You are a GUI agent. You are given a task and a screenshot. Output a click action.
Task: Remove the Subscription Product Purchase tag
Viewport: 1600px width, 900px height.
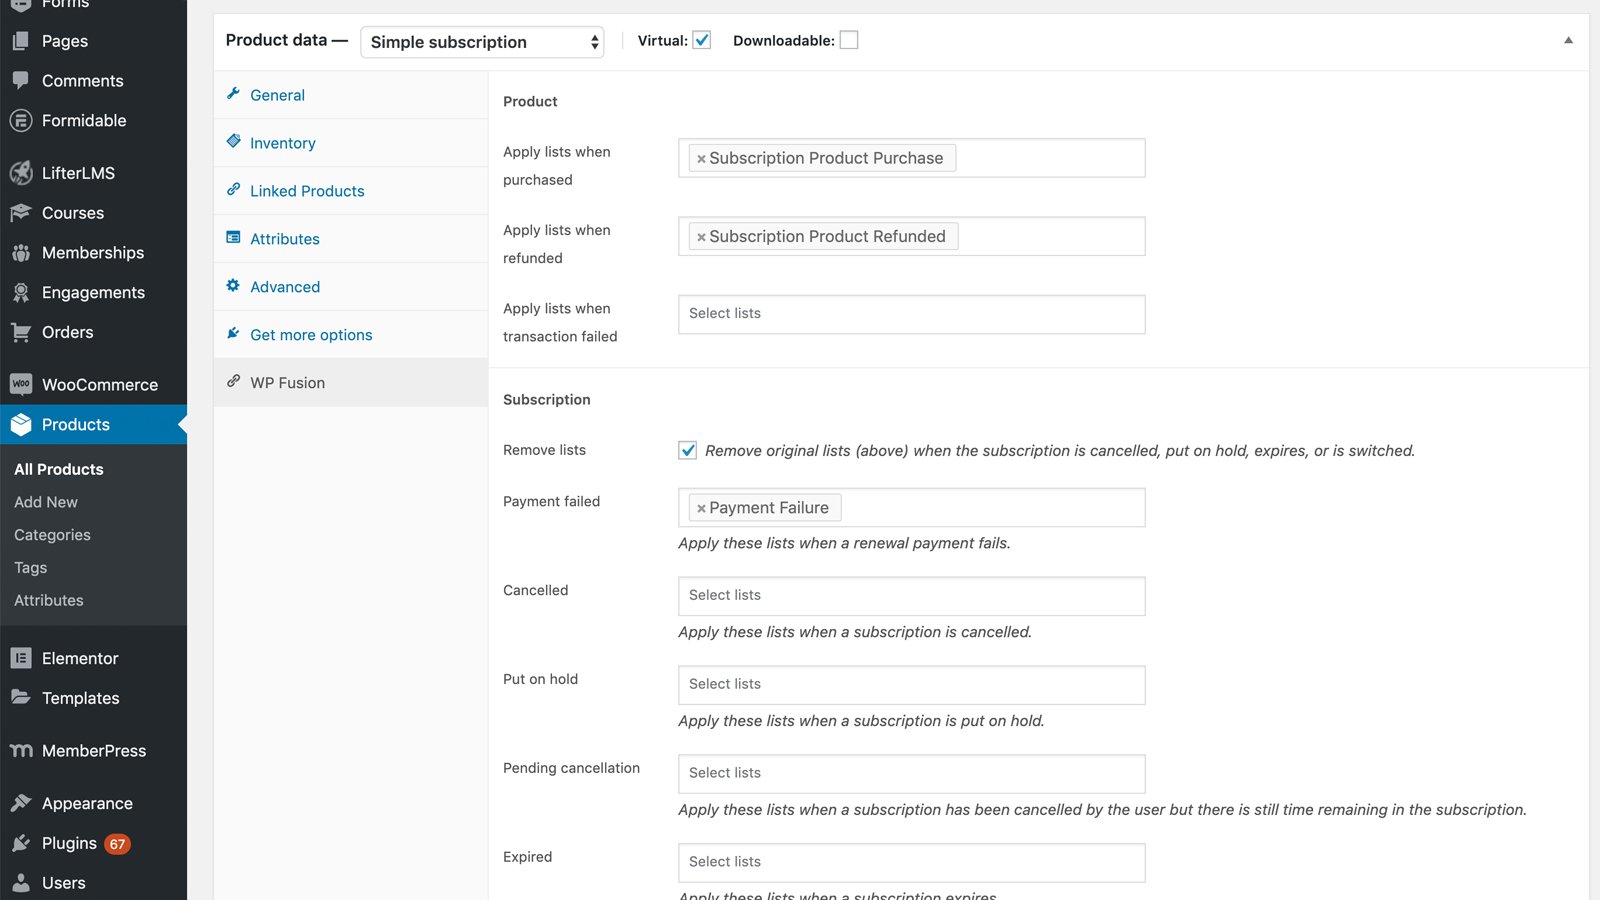click(700, 157)
